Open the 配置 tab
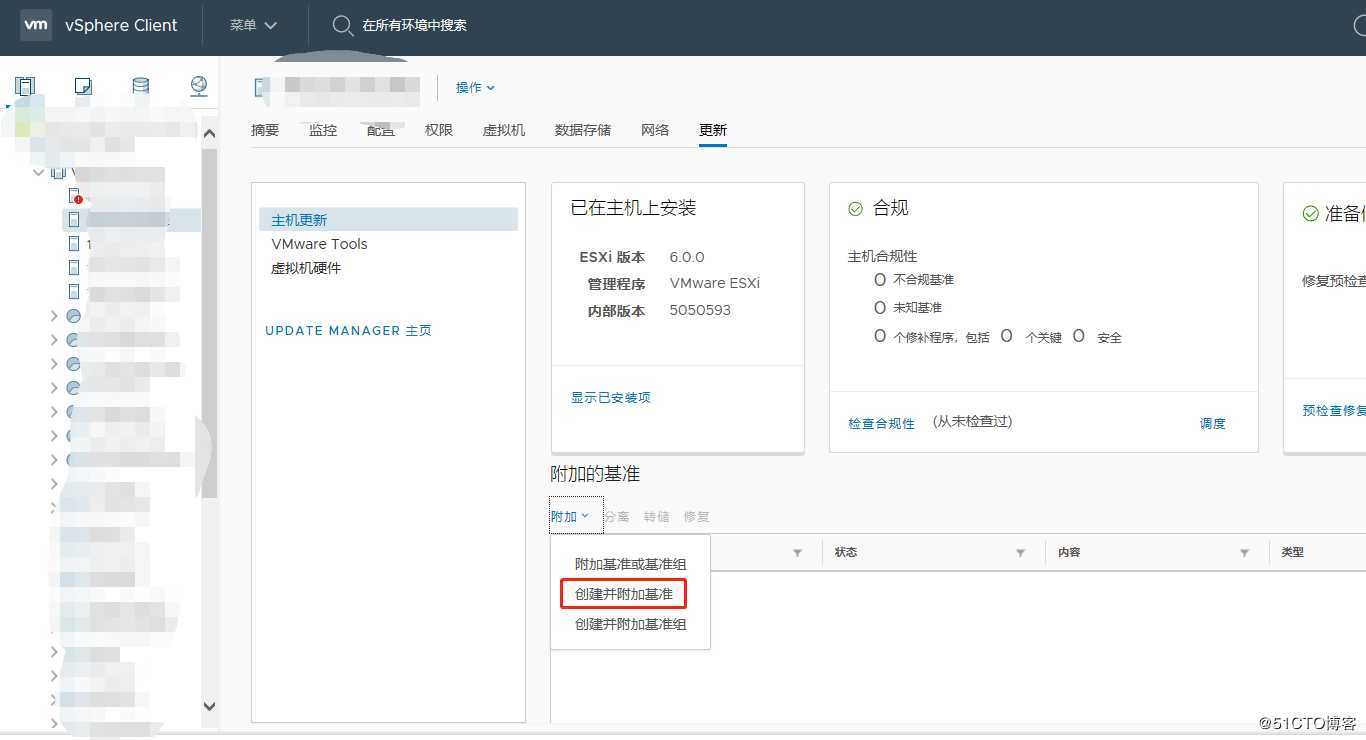This screenshot has height=740, width=1366. (381, 130)
